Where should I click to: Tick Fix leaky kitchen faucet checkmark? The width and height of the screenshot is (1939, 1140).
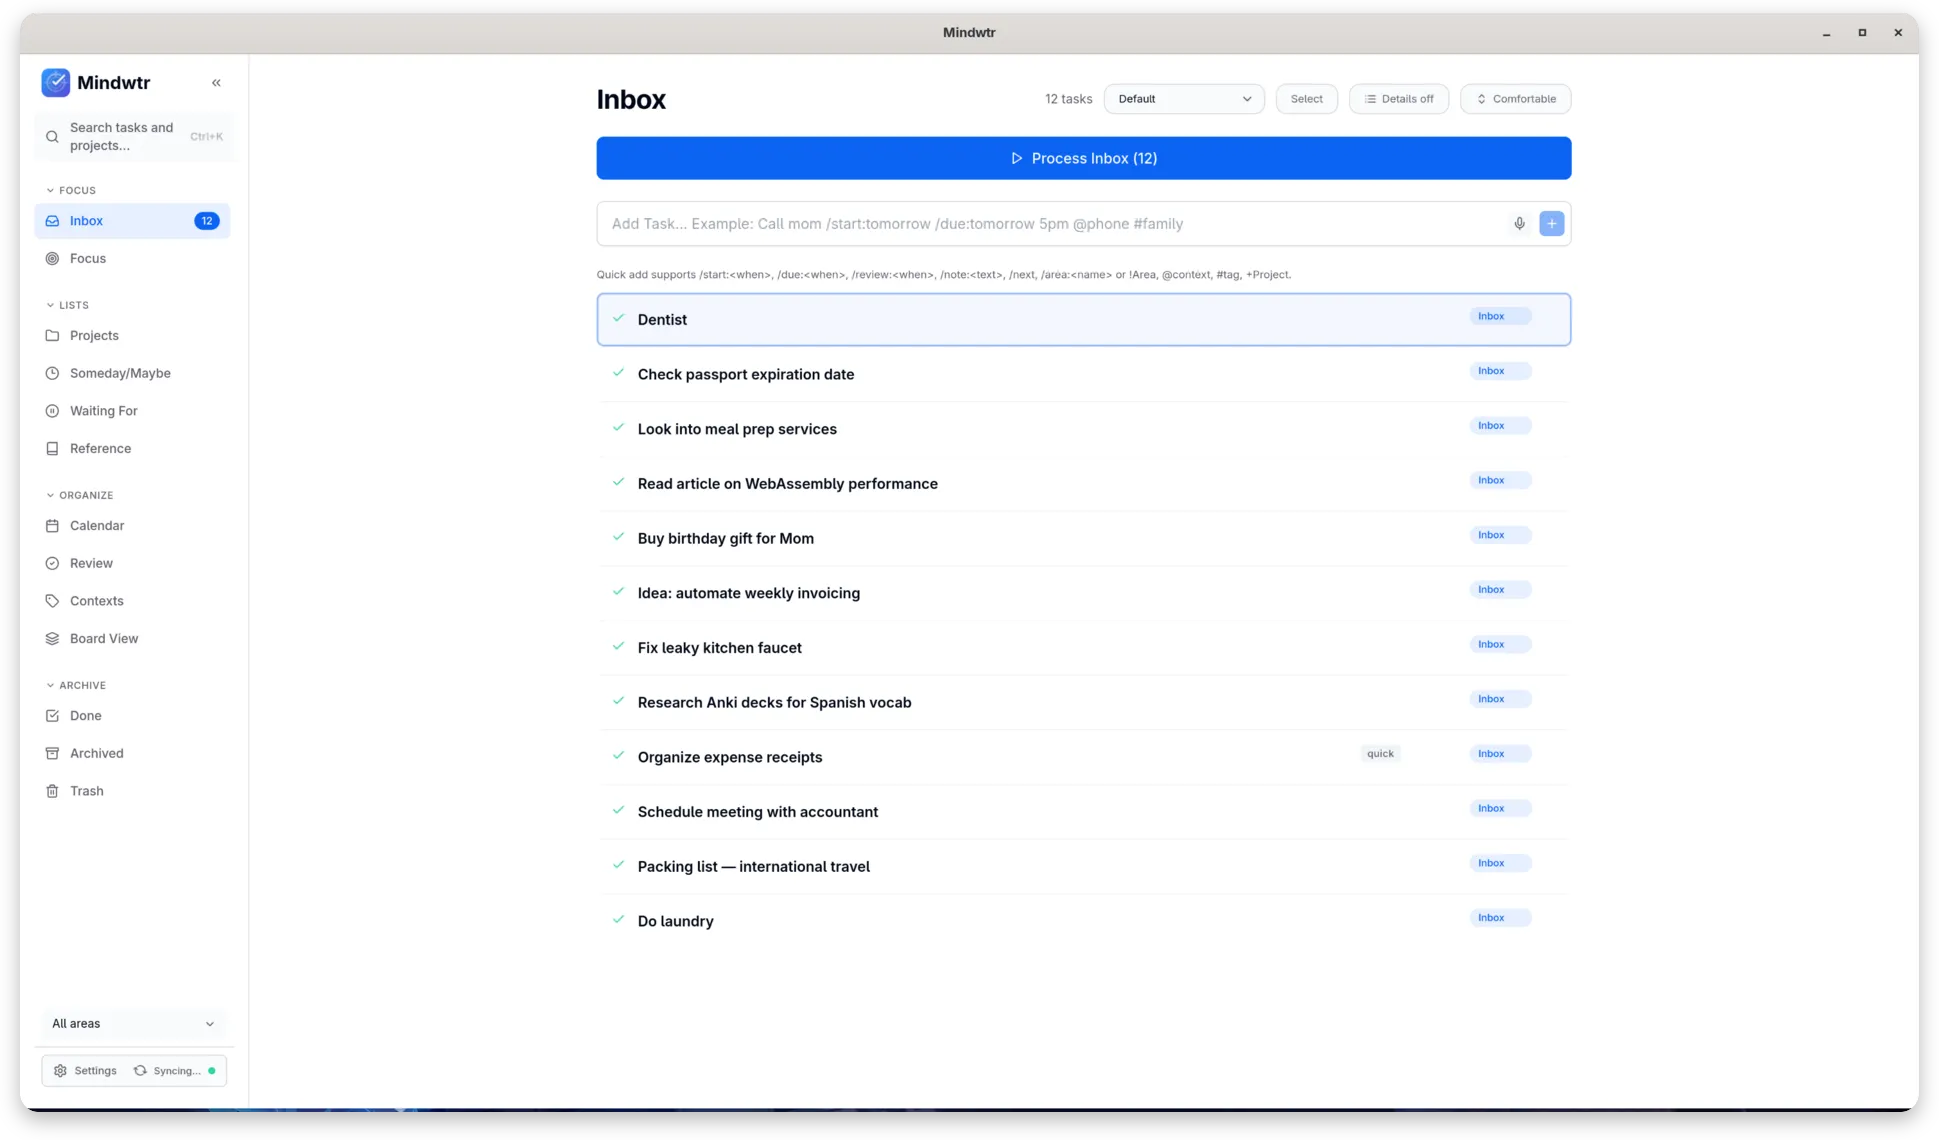click(618, 647)
